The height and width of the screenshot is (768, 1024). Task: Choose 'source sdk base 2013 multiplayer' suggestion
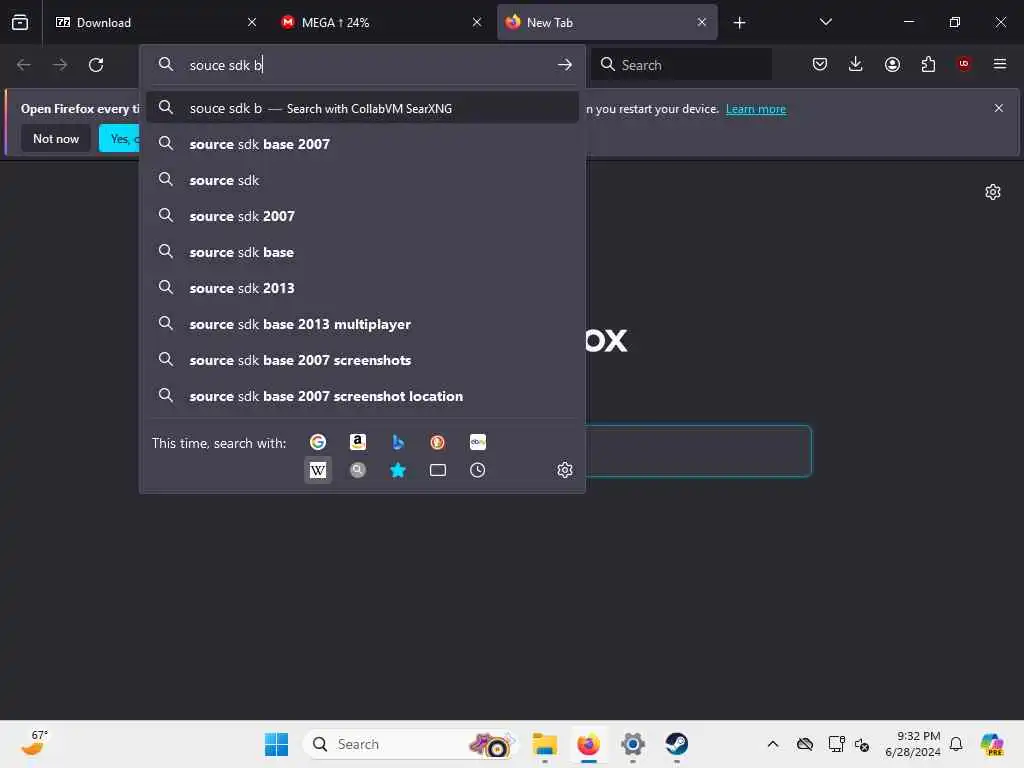pos(362,324)
